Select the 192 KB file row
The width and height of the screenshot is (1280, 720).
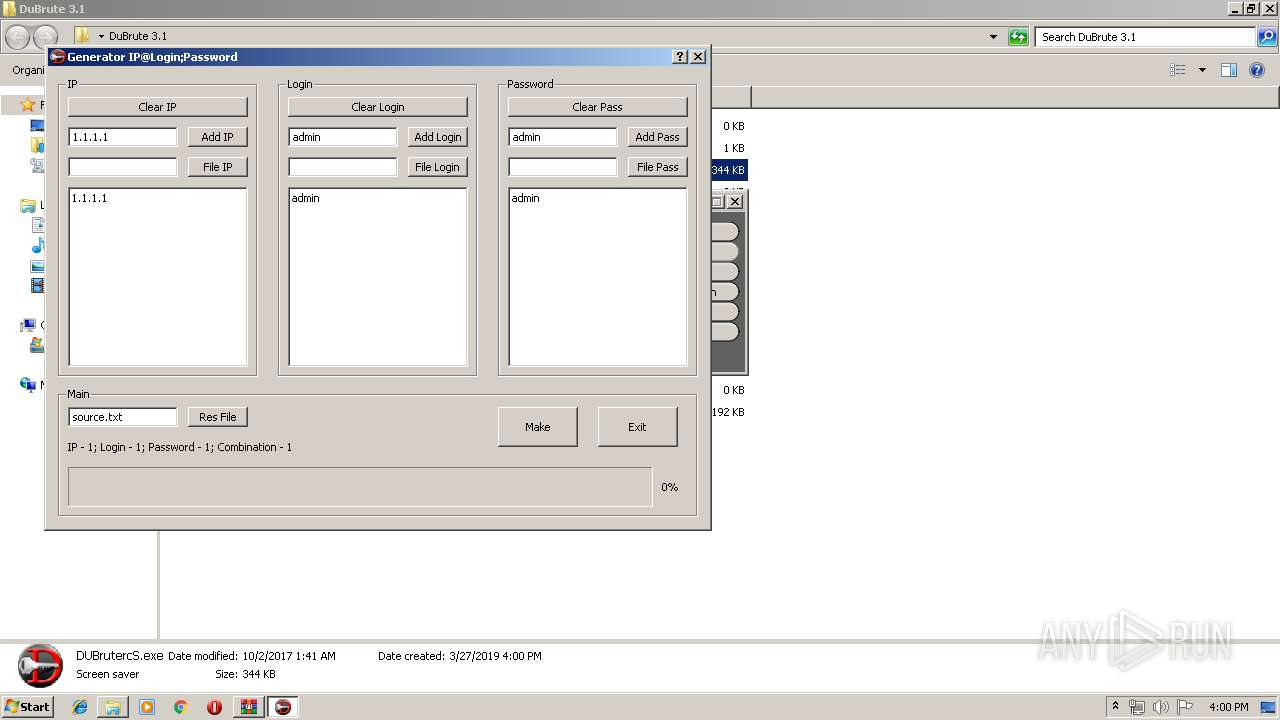point(728,412)
